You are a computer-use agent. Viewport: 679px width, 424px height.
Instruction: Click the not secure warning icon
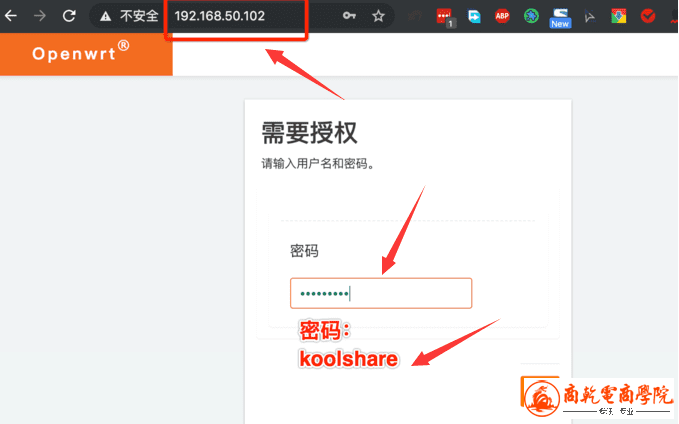pos(105,16)
